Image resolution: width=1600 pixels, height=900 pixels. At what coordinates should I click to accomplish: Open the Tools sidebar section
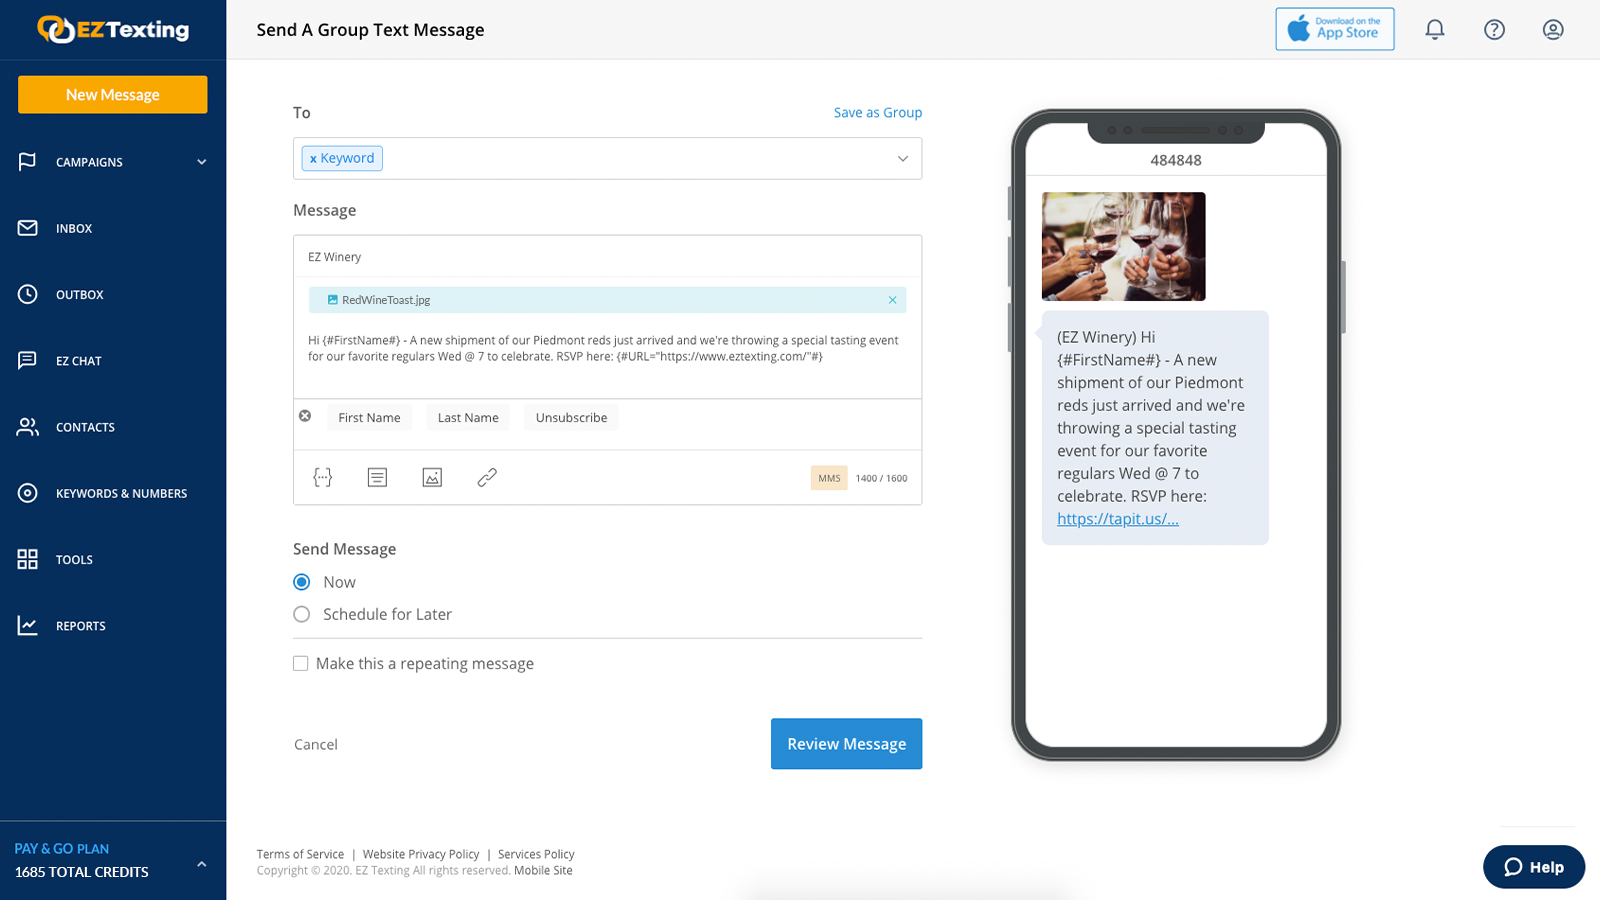[x=74, y=559]
